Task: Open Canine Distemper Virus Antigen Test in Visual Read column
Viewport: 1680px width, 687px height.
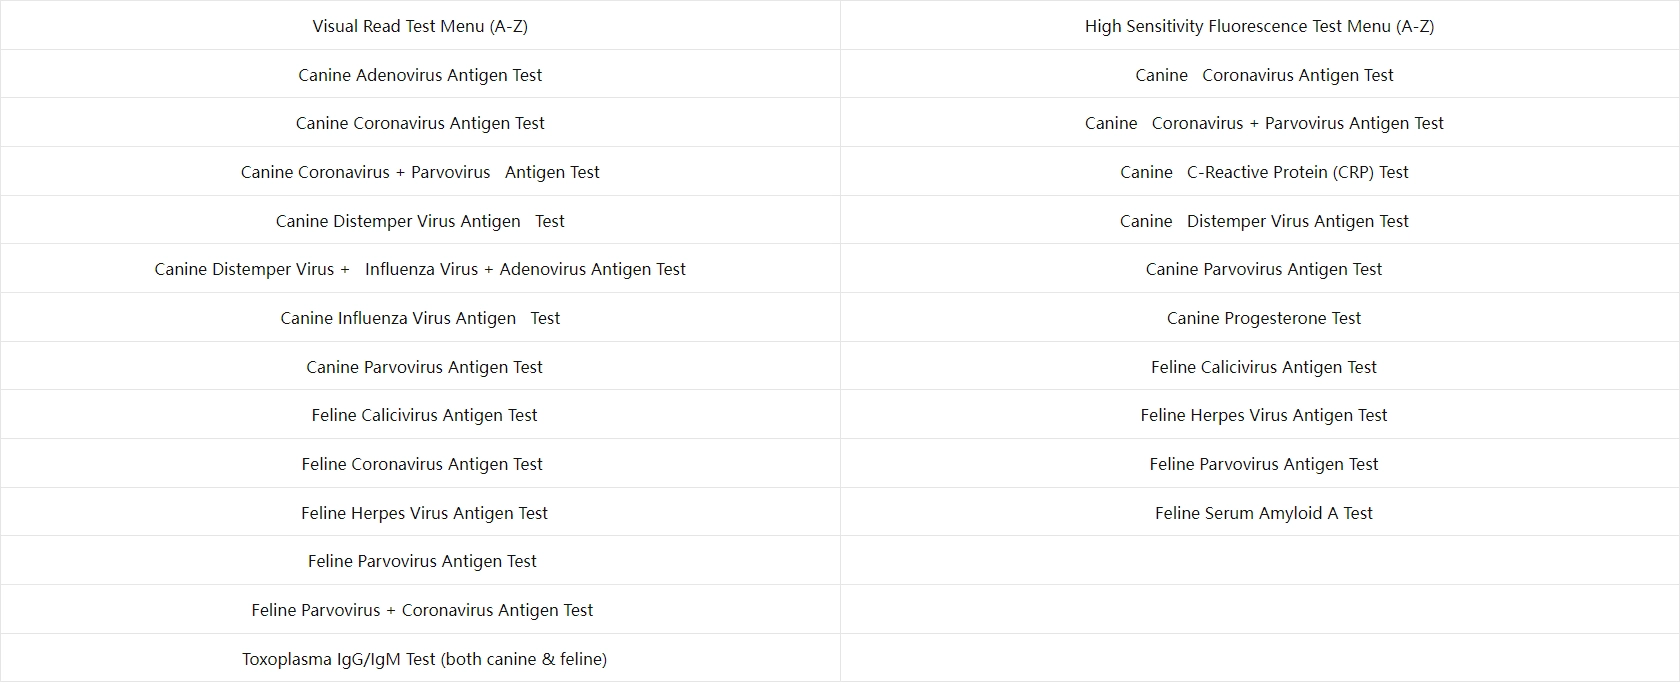Action: [420, 221]
